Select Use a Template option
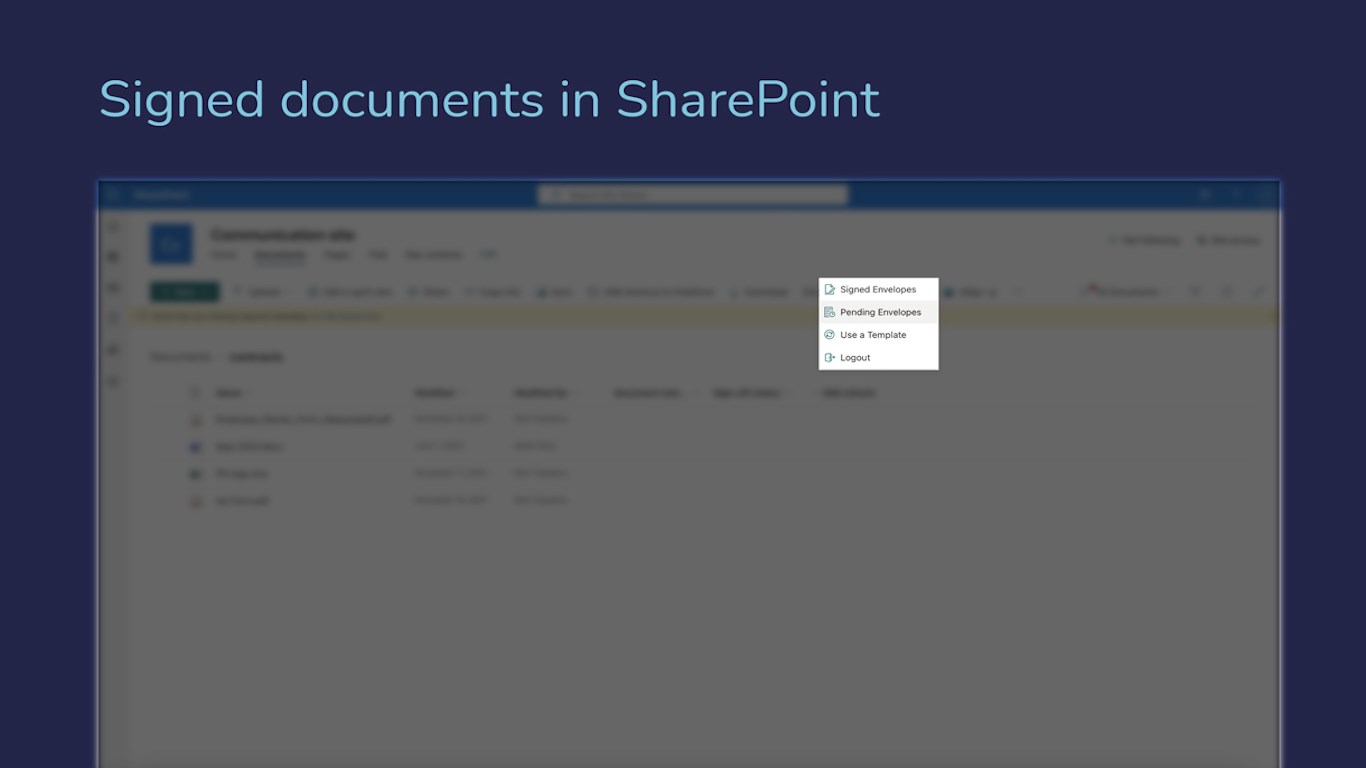The width and height of the screenshot is (1366, 768). (878, 335)
